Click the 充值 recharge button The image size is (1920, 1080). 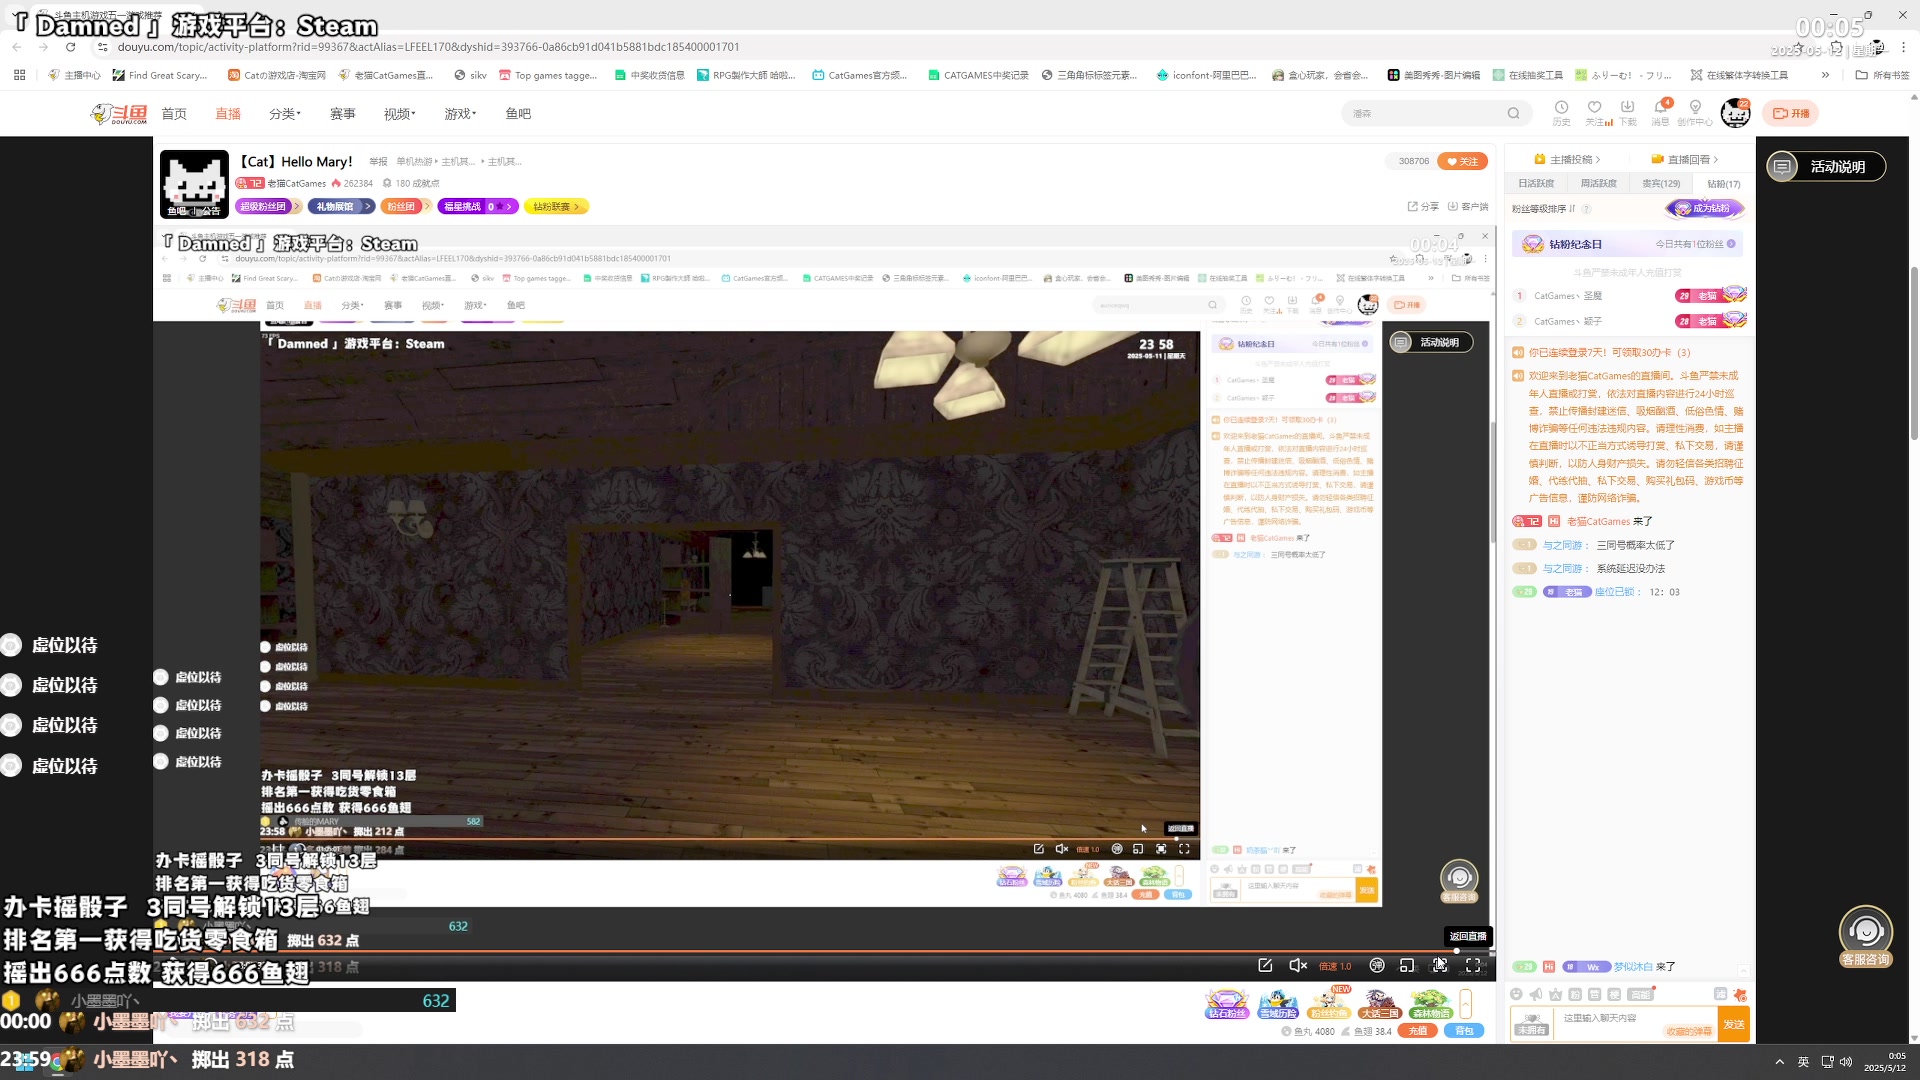[x=1417, y=1031]
